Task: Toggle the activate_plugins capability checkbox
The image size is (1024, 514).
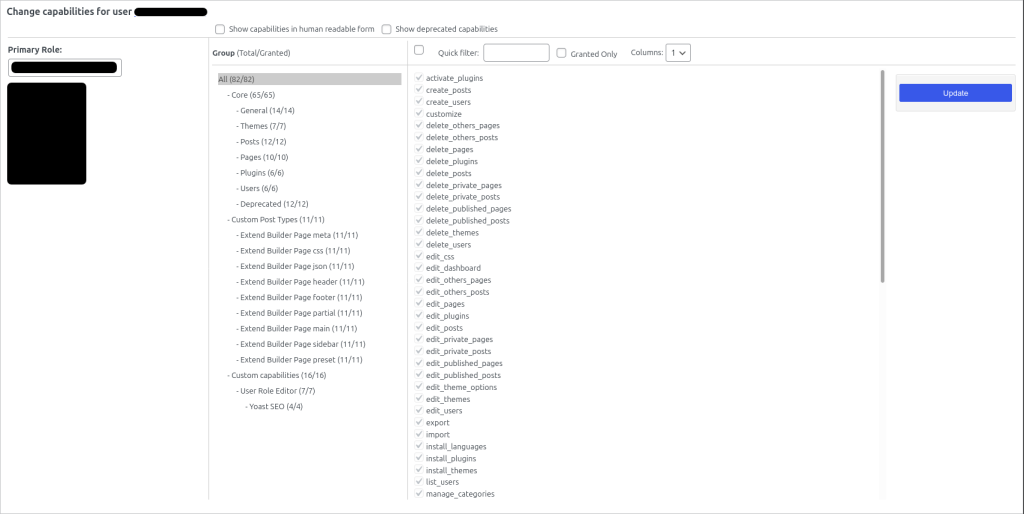Action: (419, 78)
